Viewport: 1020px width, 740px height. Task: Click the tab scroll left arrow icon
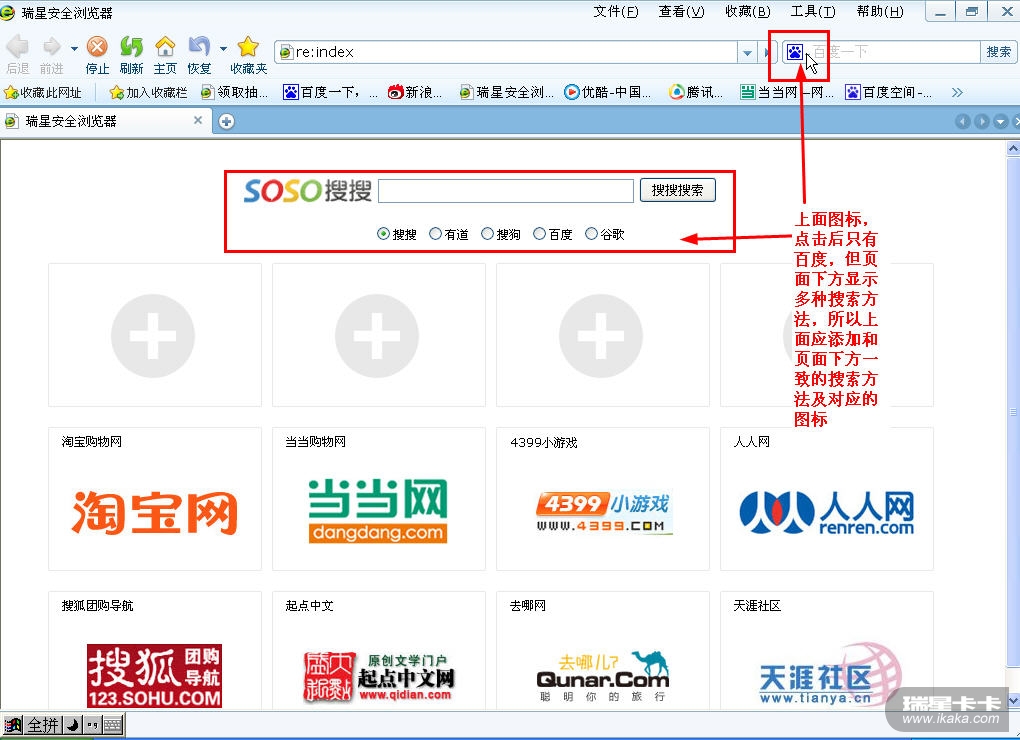click(x=962, y=122)
